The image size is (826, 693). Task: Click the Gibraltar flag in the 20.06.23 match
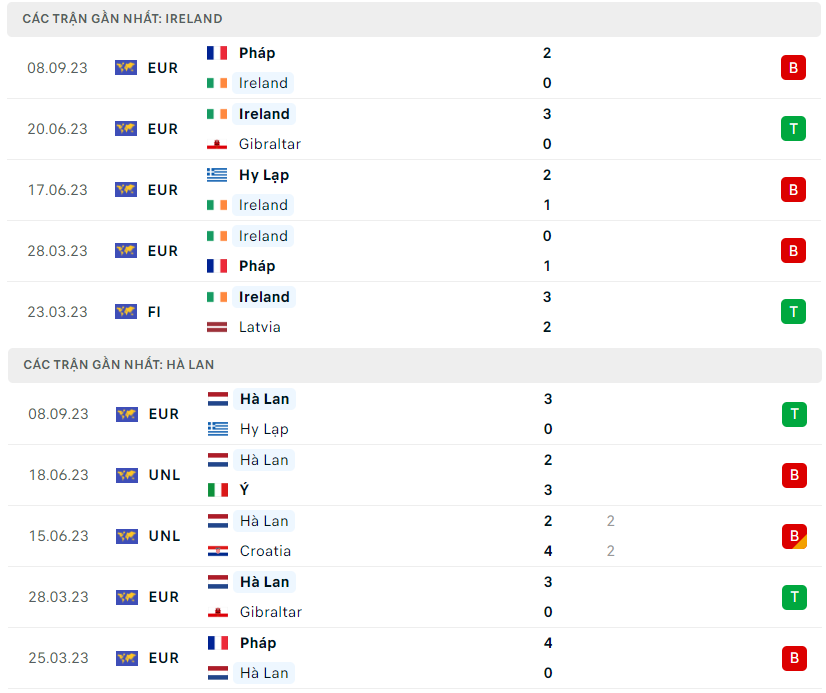[217, 144]
